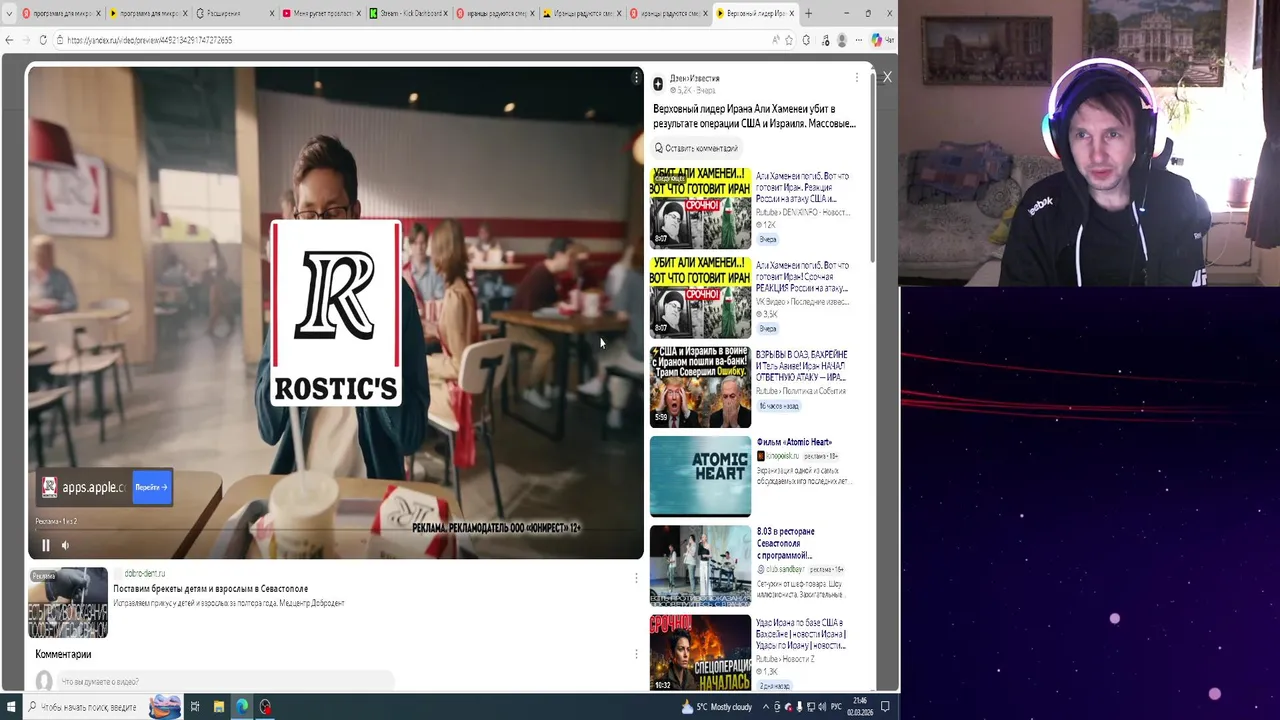The height and width of the screenshot is (720, 1280).
Task: Go back in the browser
Action: click(x=10, y=40)
